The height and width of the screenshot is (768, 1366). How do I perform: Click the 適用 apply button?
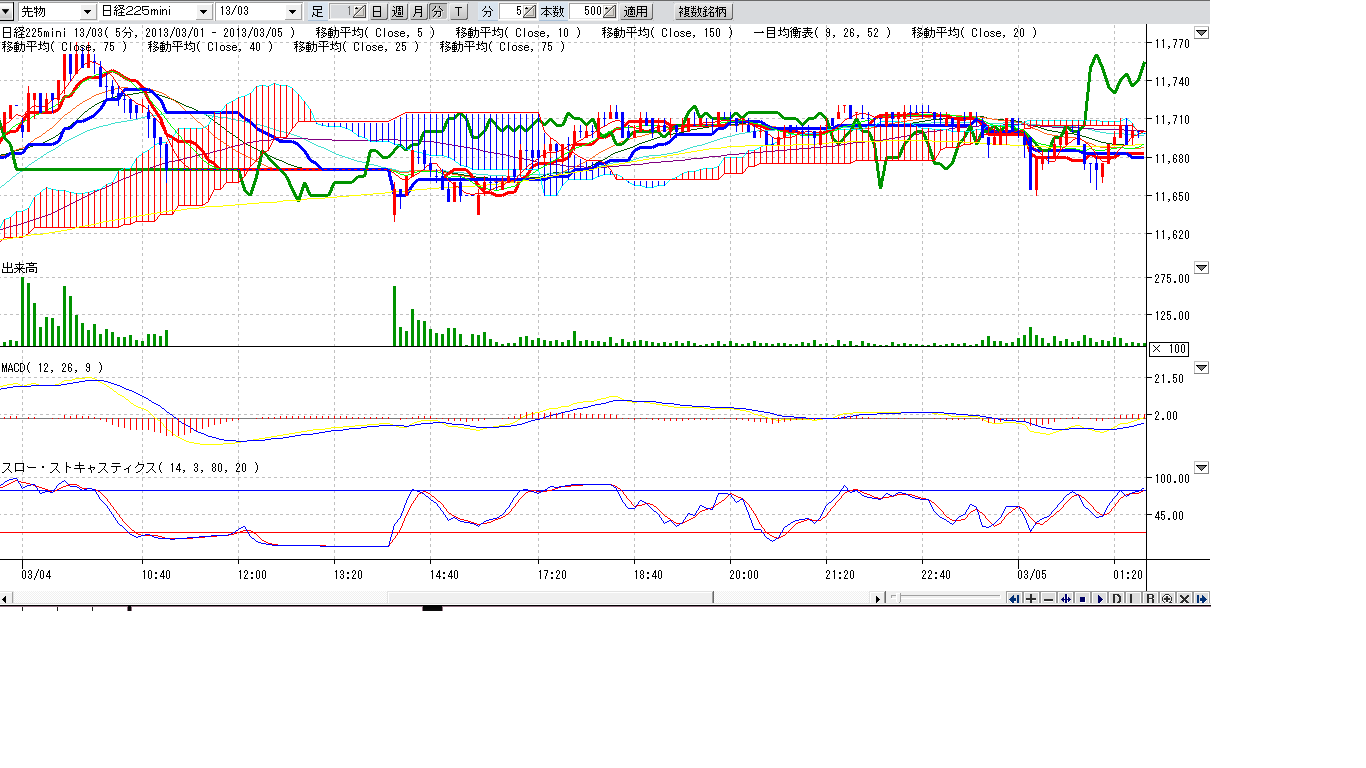(635, 12)
